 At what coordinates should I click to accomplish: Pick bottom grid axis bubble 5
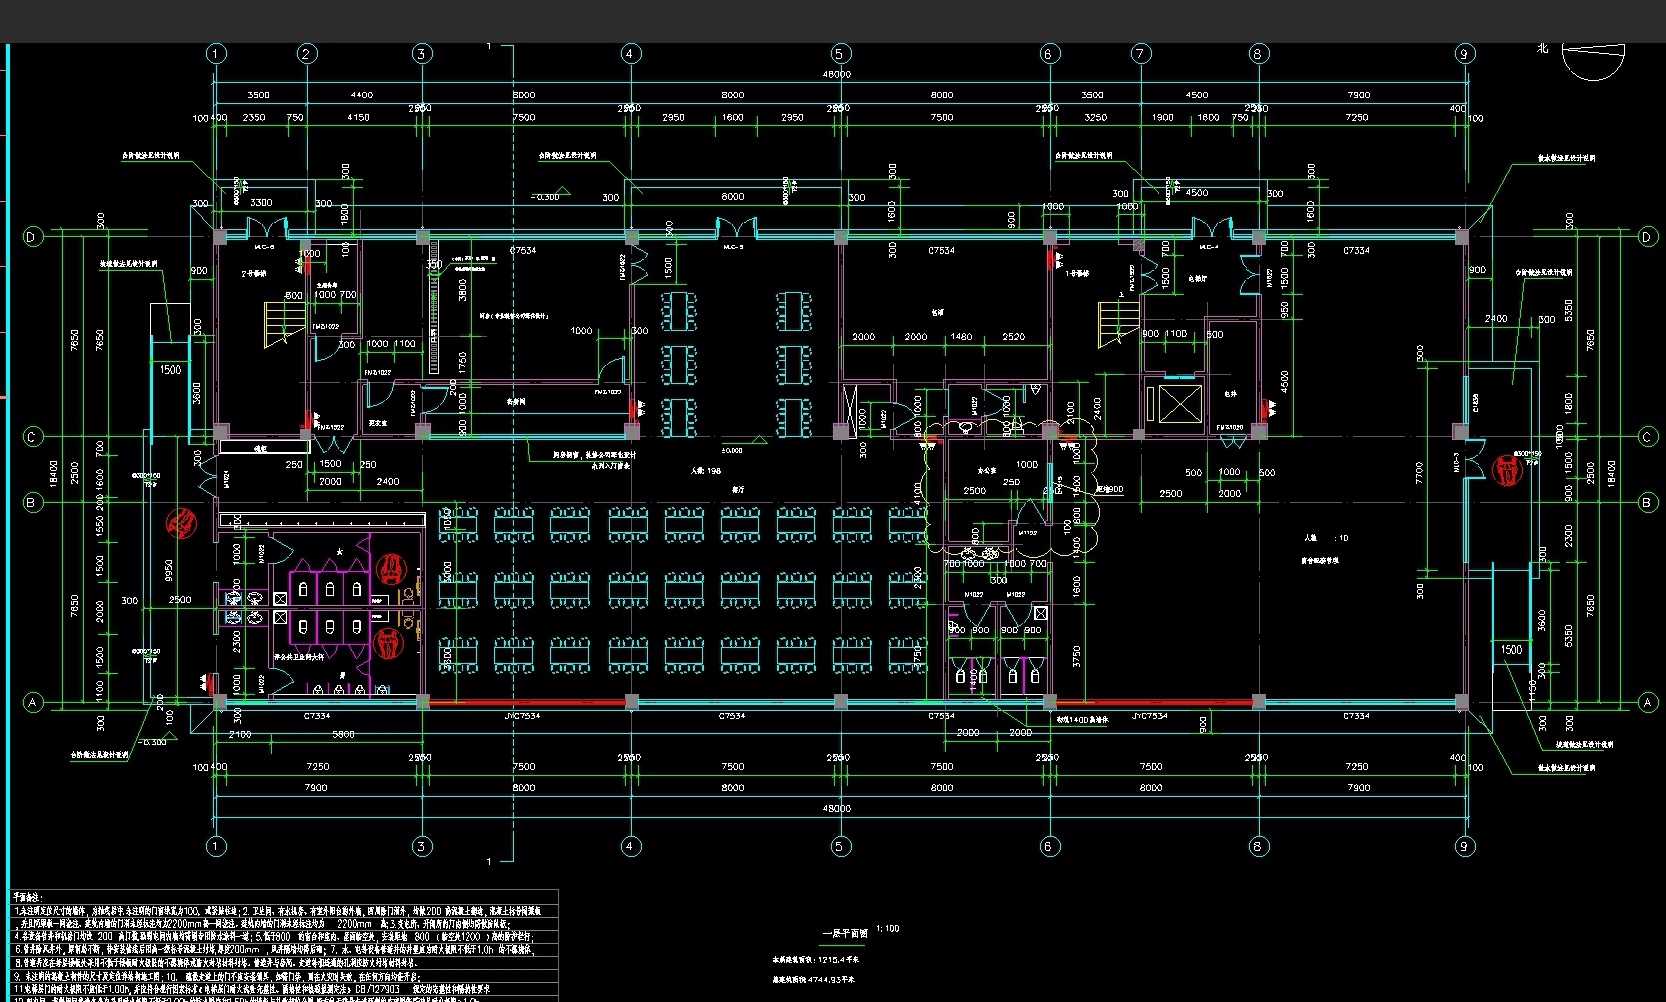(839, 846)
